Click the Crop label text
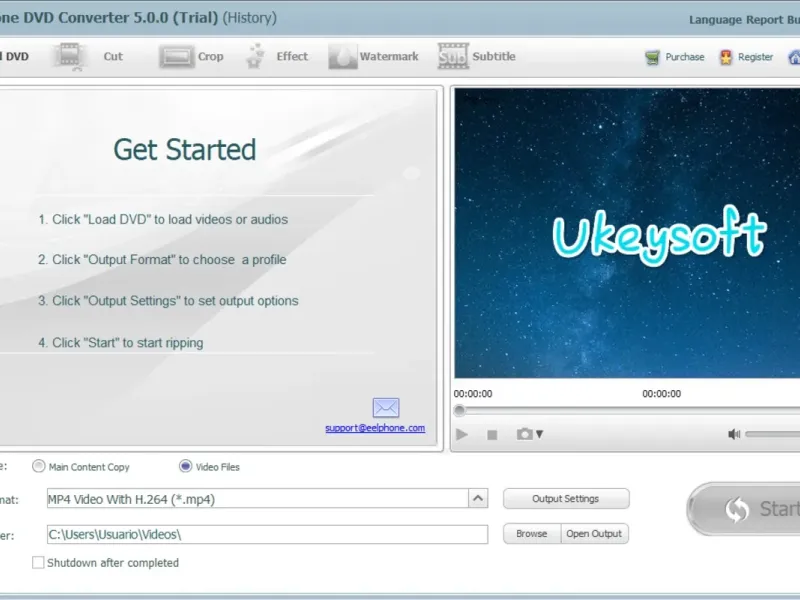Screen dimensions: 800x600 pyautogui.click(x=211, y=57)
